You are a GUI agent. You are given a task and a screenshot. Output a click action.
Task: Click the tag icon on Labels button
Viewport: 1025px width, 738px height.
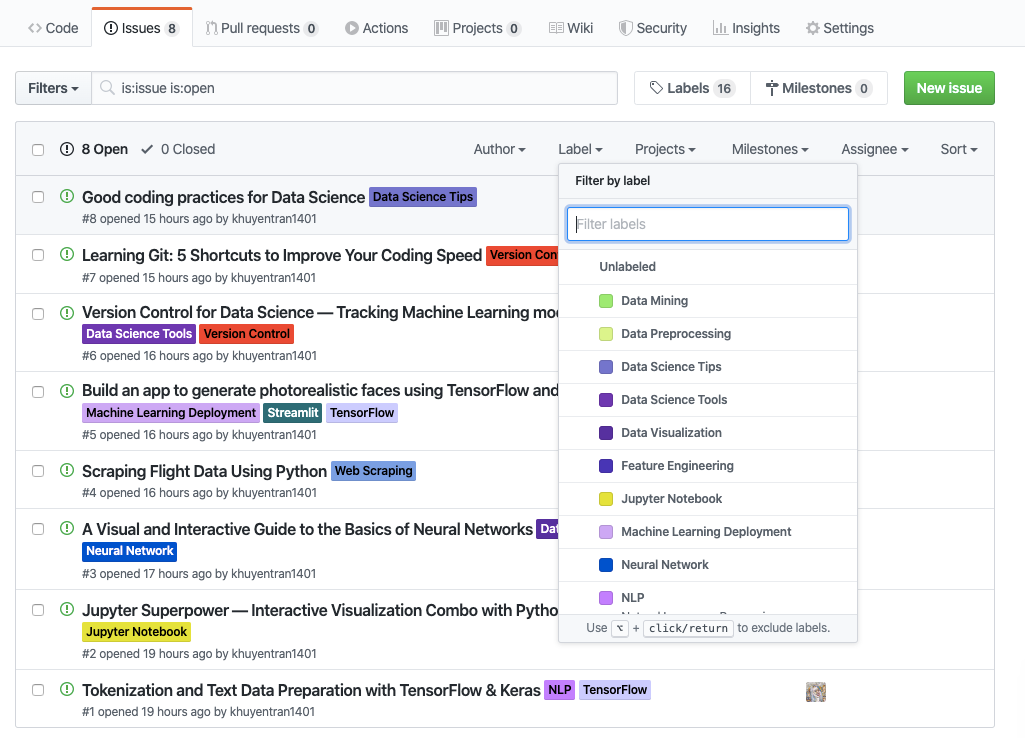tap(656, 88)
